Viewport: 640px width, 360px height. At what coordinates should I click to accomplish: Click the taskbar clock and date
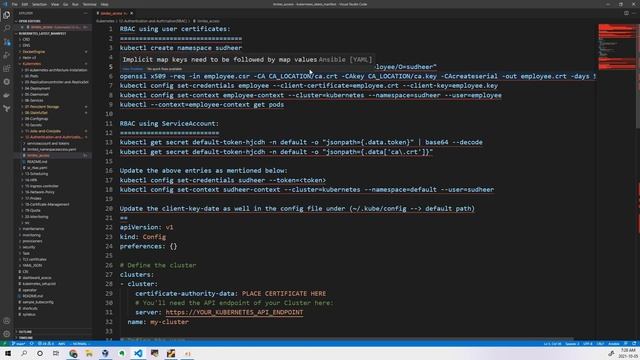click(x=628, y=353)
